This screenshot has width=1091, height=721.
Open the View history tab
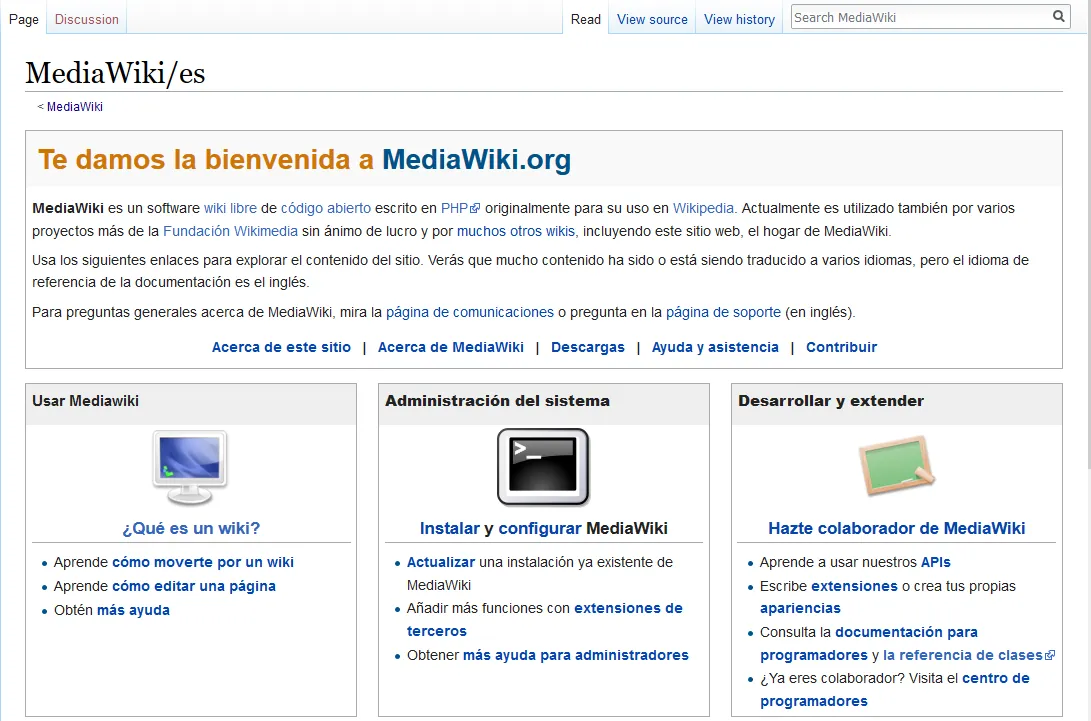point(739,19)
